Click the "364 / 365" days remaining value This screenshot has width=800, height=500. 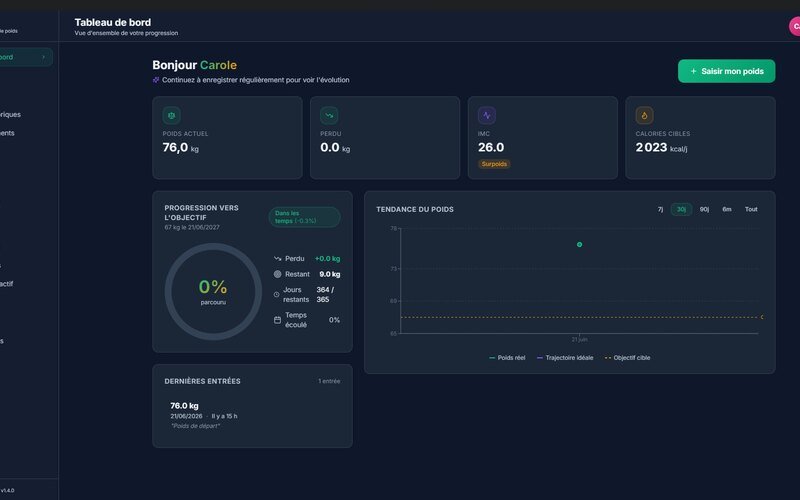click(x=325, y=294)
